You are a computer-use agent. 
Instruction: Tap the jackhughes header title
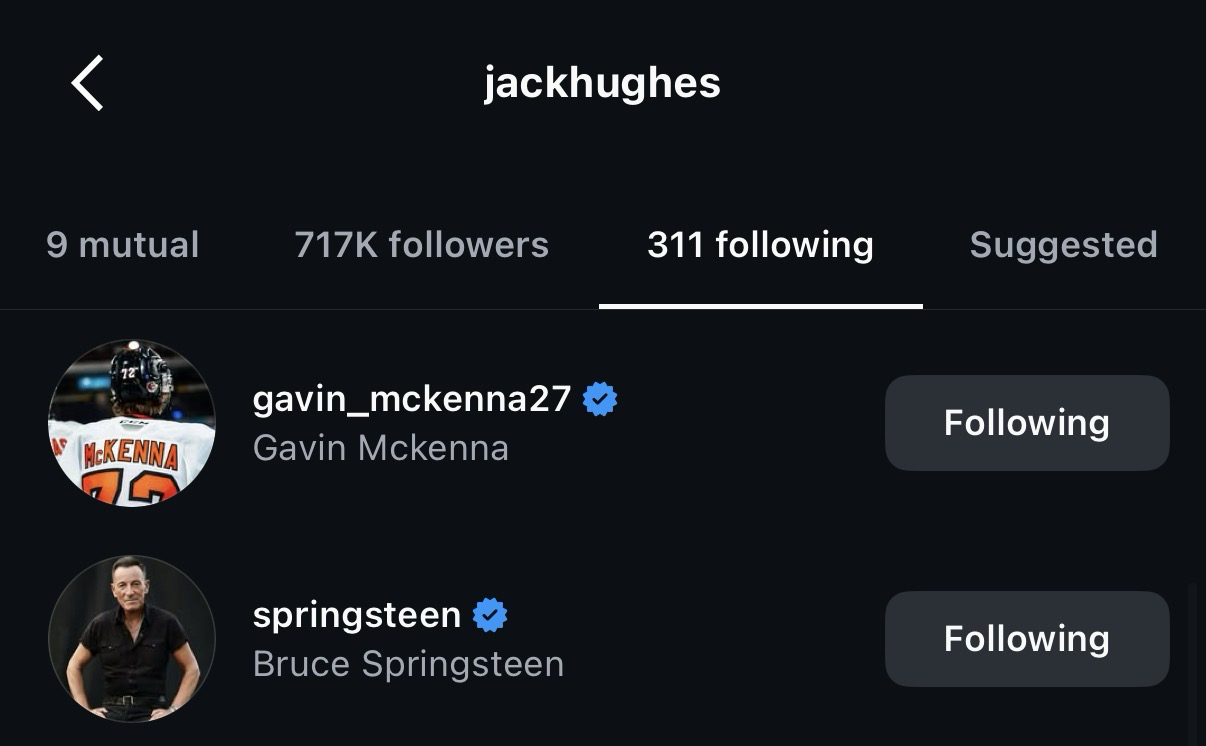point(602,83)
